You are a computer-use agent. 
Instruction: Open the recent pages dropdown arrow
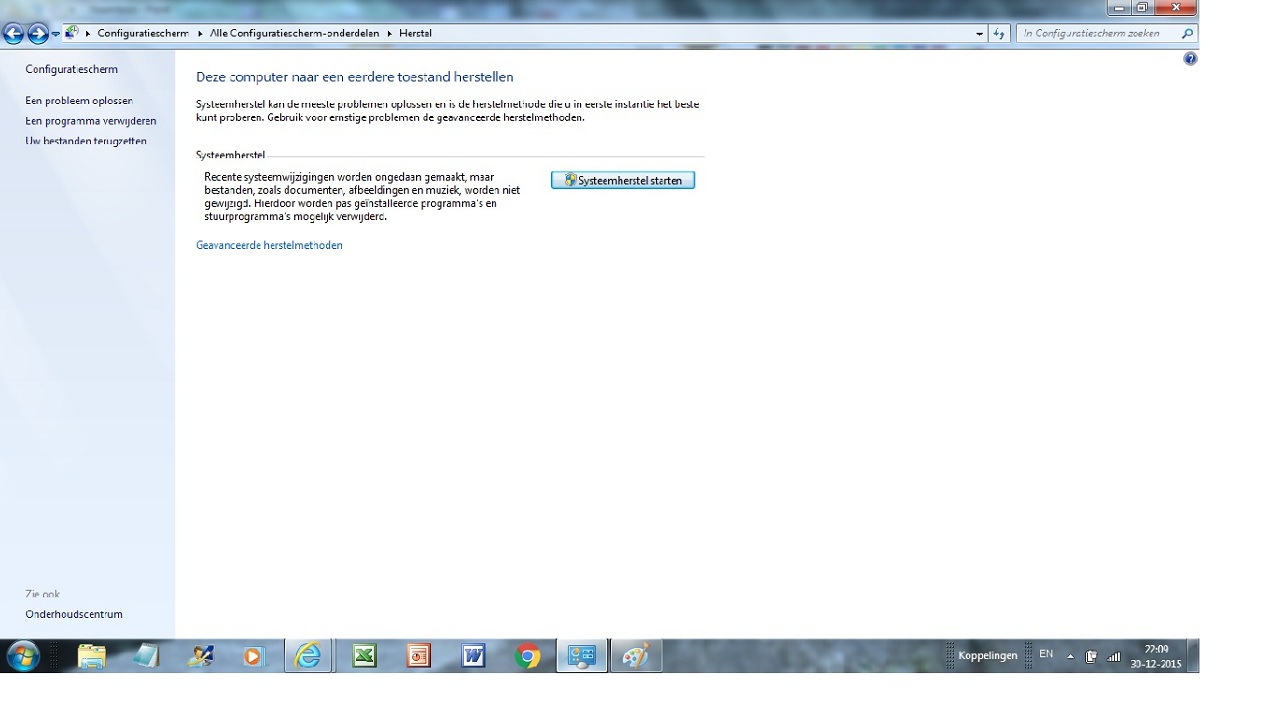pos(56,34)
